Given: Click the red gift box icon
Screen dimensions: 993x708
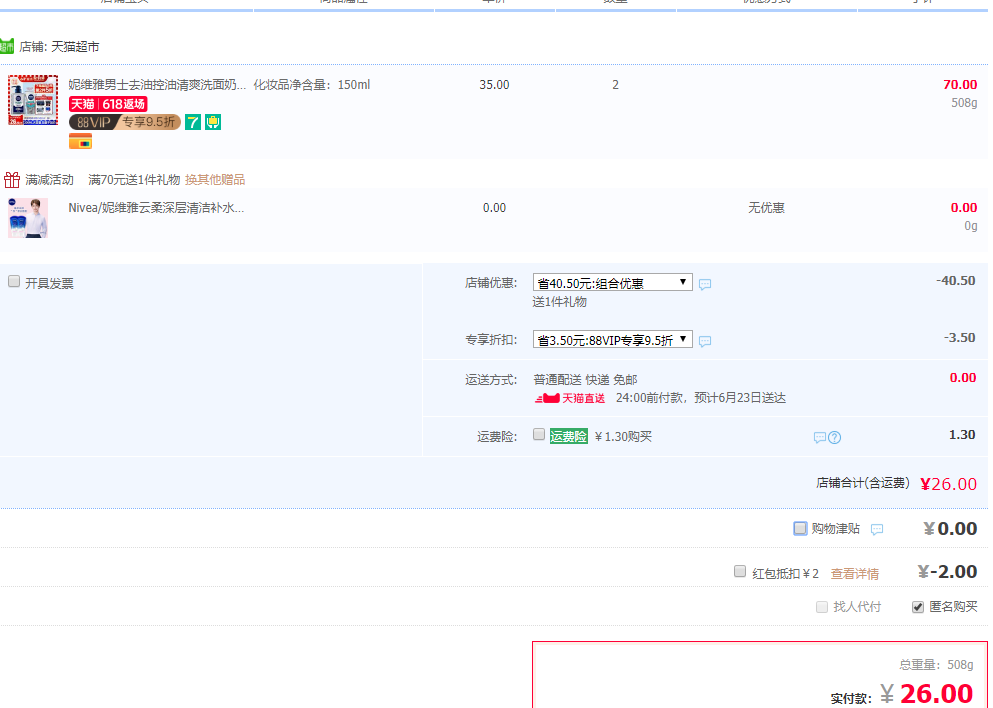Looking at the screenshot, I should [x=12, y=180].
